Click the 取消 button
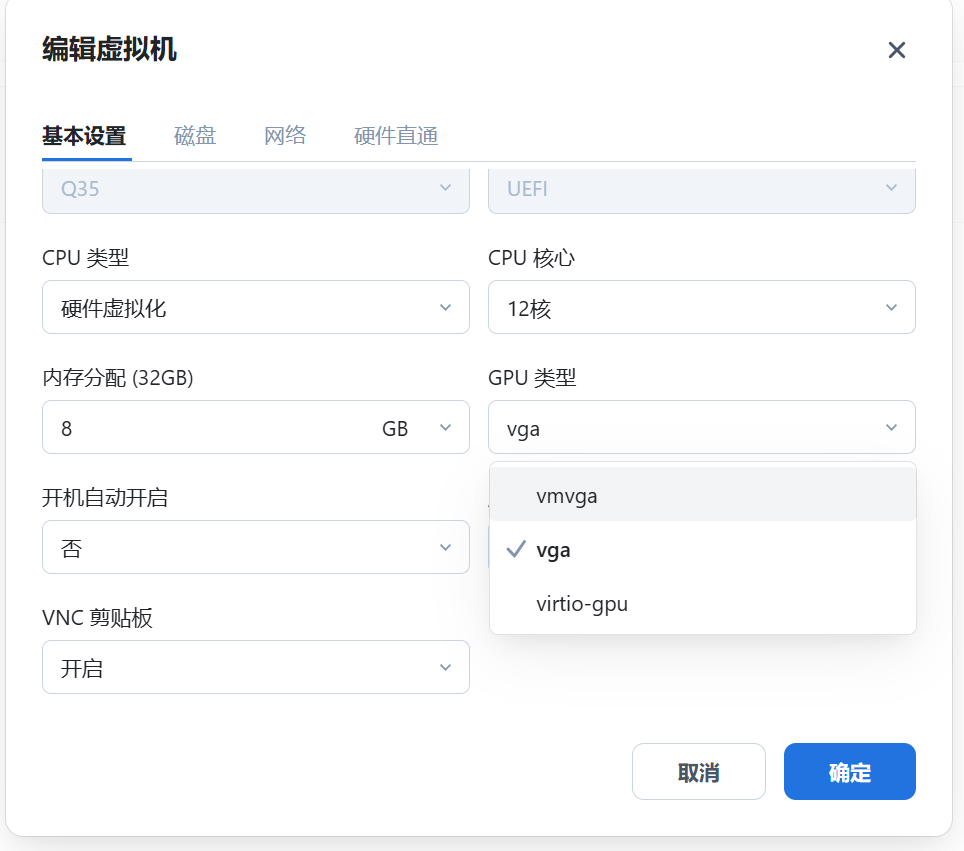 pyautogui.click(x=698, y=772)
